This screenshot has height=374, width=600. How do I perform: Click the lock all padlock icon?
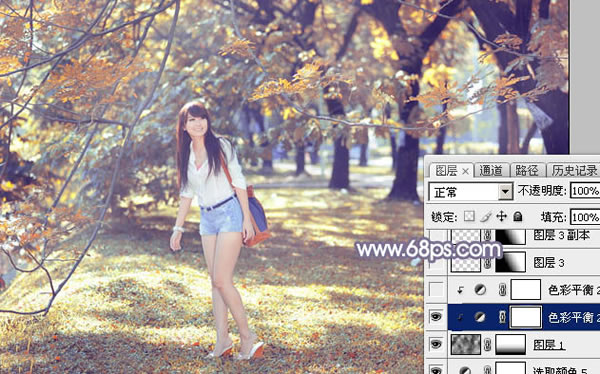tap(518, 216)
